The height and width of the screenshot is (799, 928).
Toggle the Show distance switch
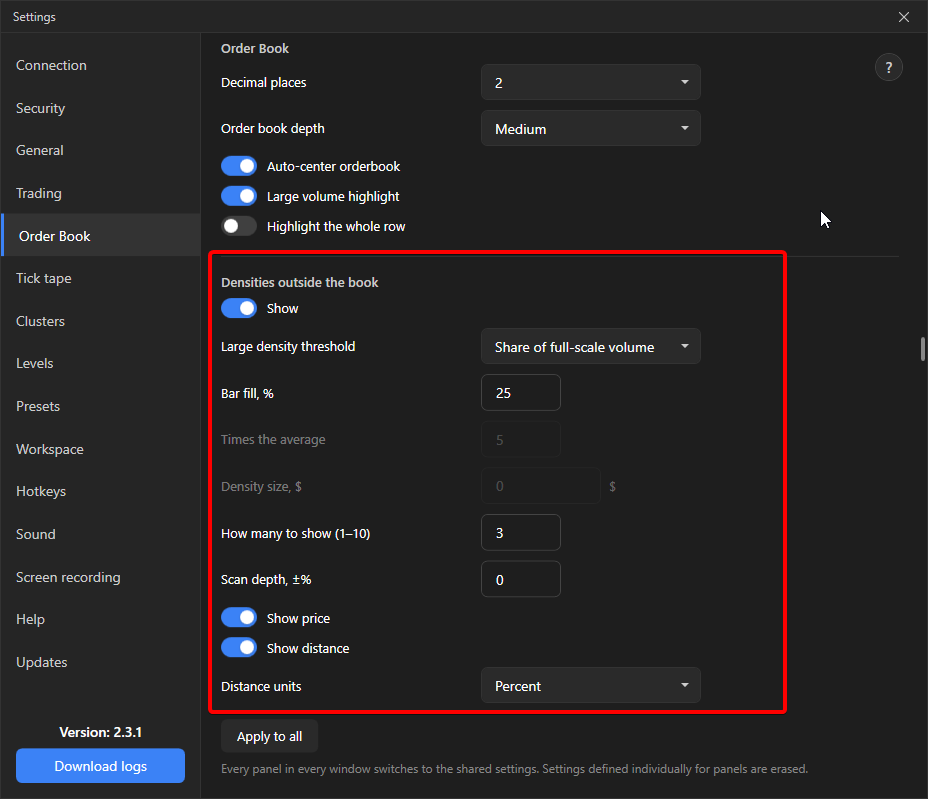(239, 648)
